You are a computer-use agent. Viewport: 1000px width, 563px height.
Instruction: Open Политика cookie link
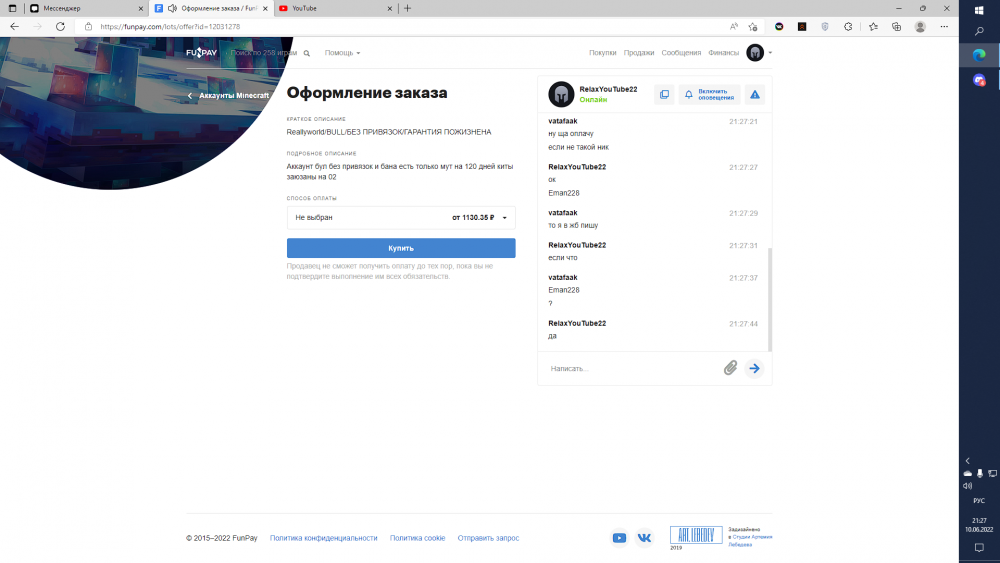coord(418,538)
